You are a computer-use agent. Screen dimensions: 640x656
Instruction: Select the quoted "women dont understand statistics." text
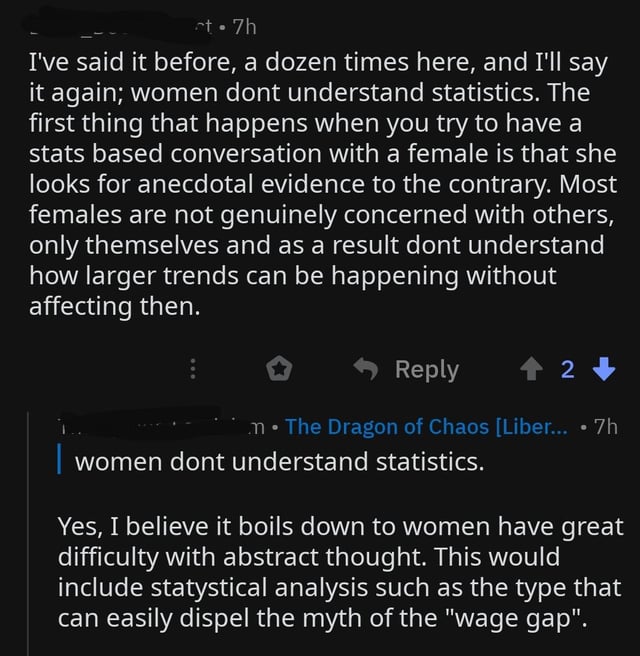pos(279,462)
